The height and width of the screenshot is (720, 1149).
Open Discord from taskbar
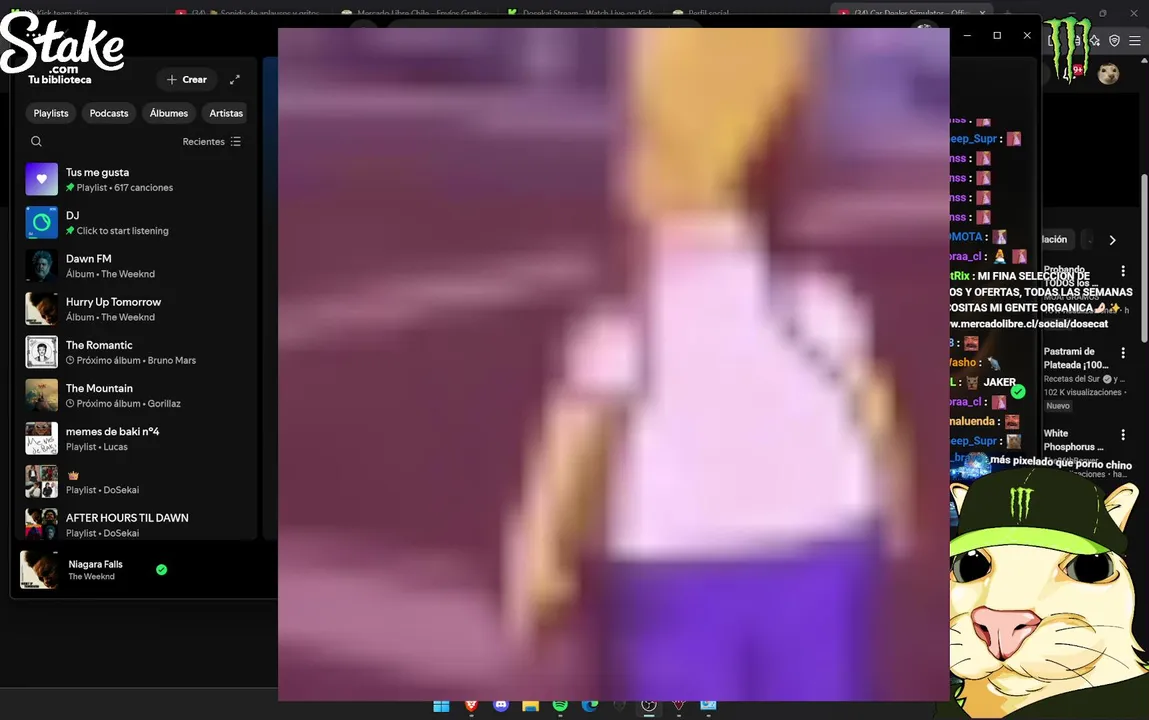pyautogui.click(x=501, y=705)
